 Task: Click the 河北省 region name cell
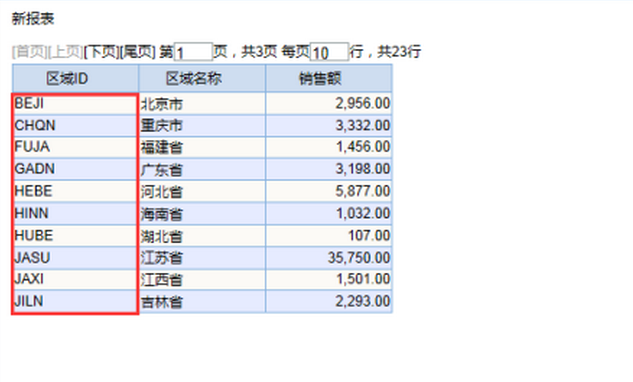202,191
